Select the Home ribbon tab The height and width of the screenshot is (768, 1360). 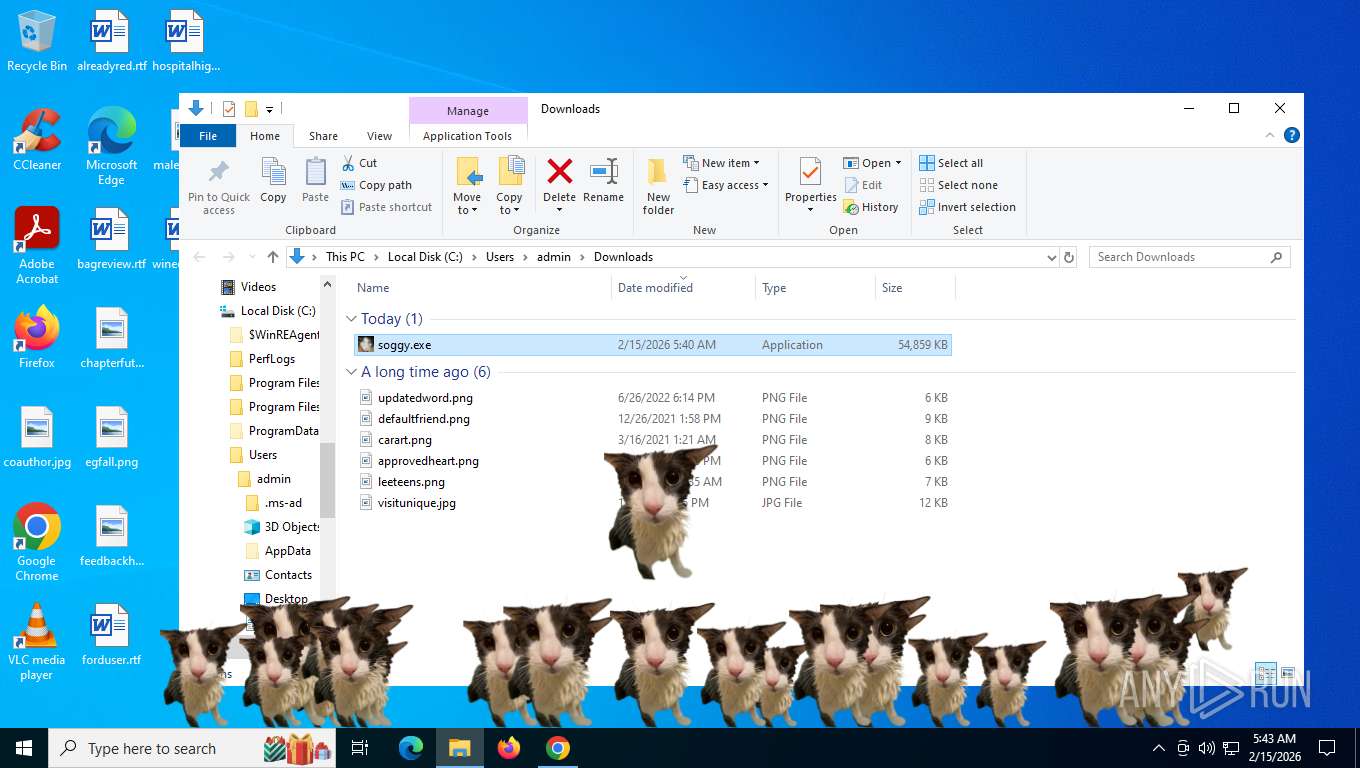(265, 136)
